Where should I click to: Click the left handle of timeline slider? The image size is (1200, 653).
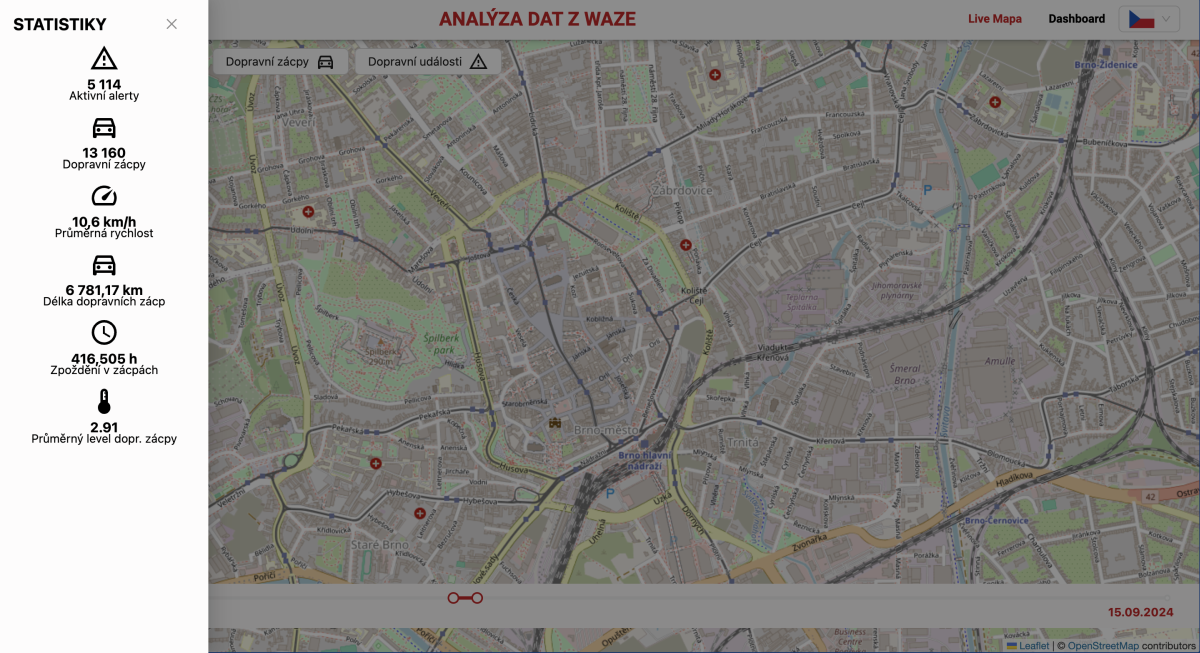(x=454, y=598)
